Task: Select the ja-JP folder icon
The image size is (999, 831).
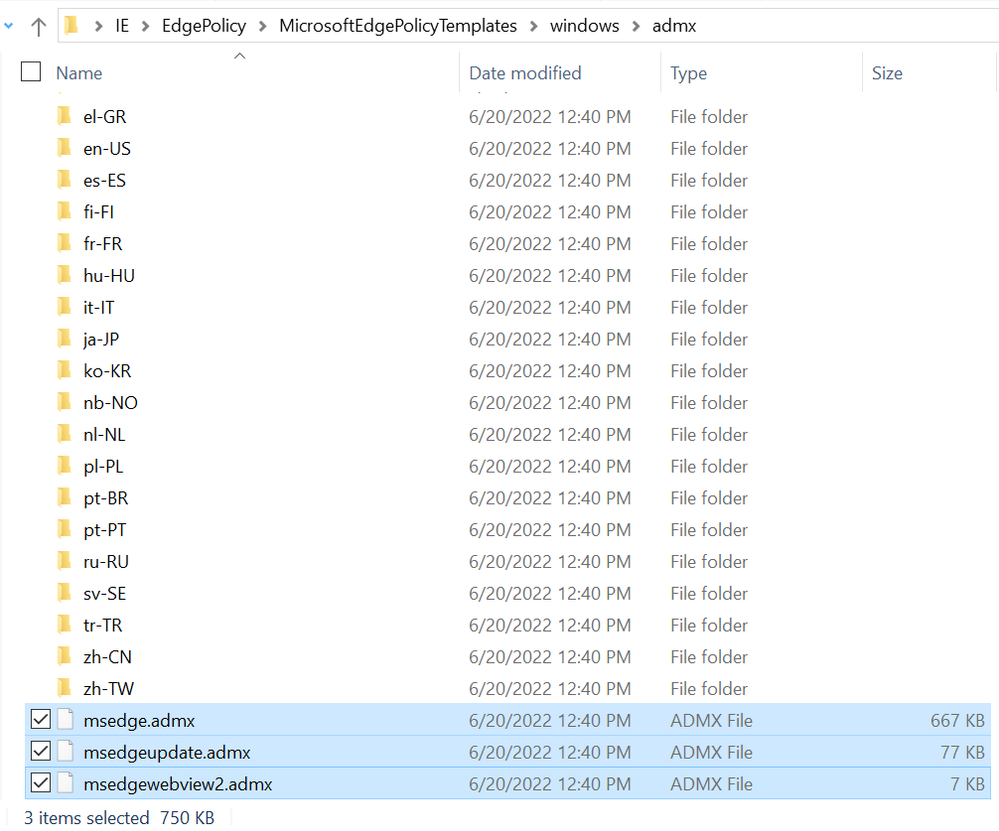Action: [x=64, y=338]
